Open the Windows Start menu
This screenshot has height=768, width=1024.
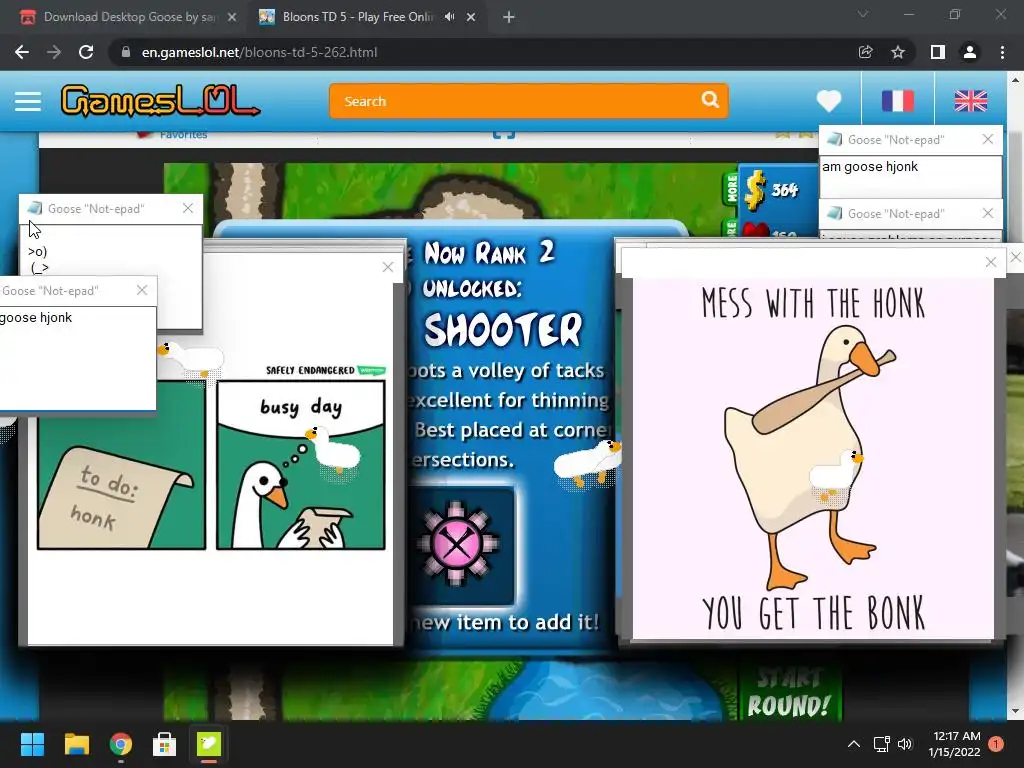[32, 744]
